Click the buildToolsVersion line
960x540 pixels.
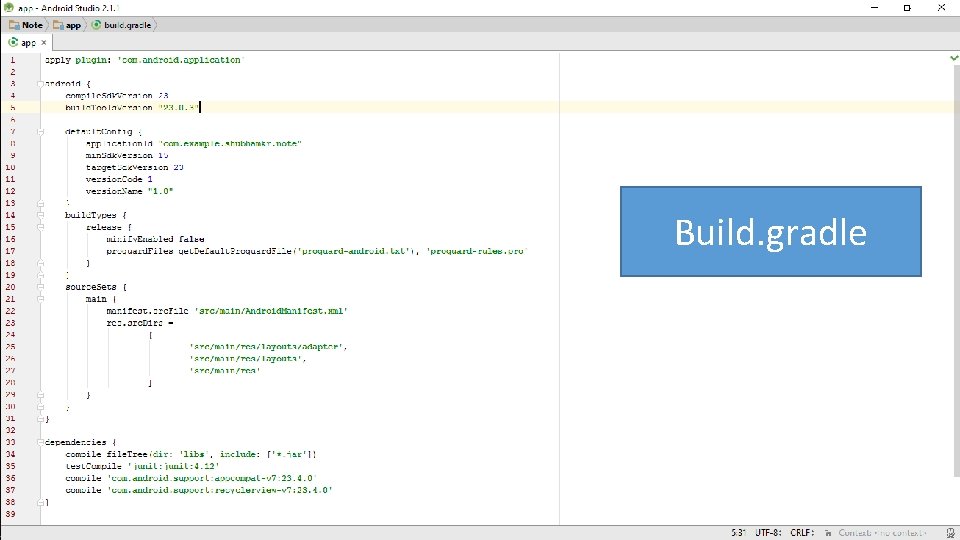point(132,107)
